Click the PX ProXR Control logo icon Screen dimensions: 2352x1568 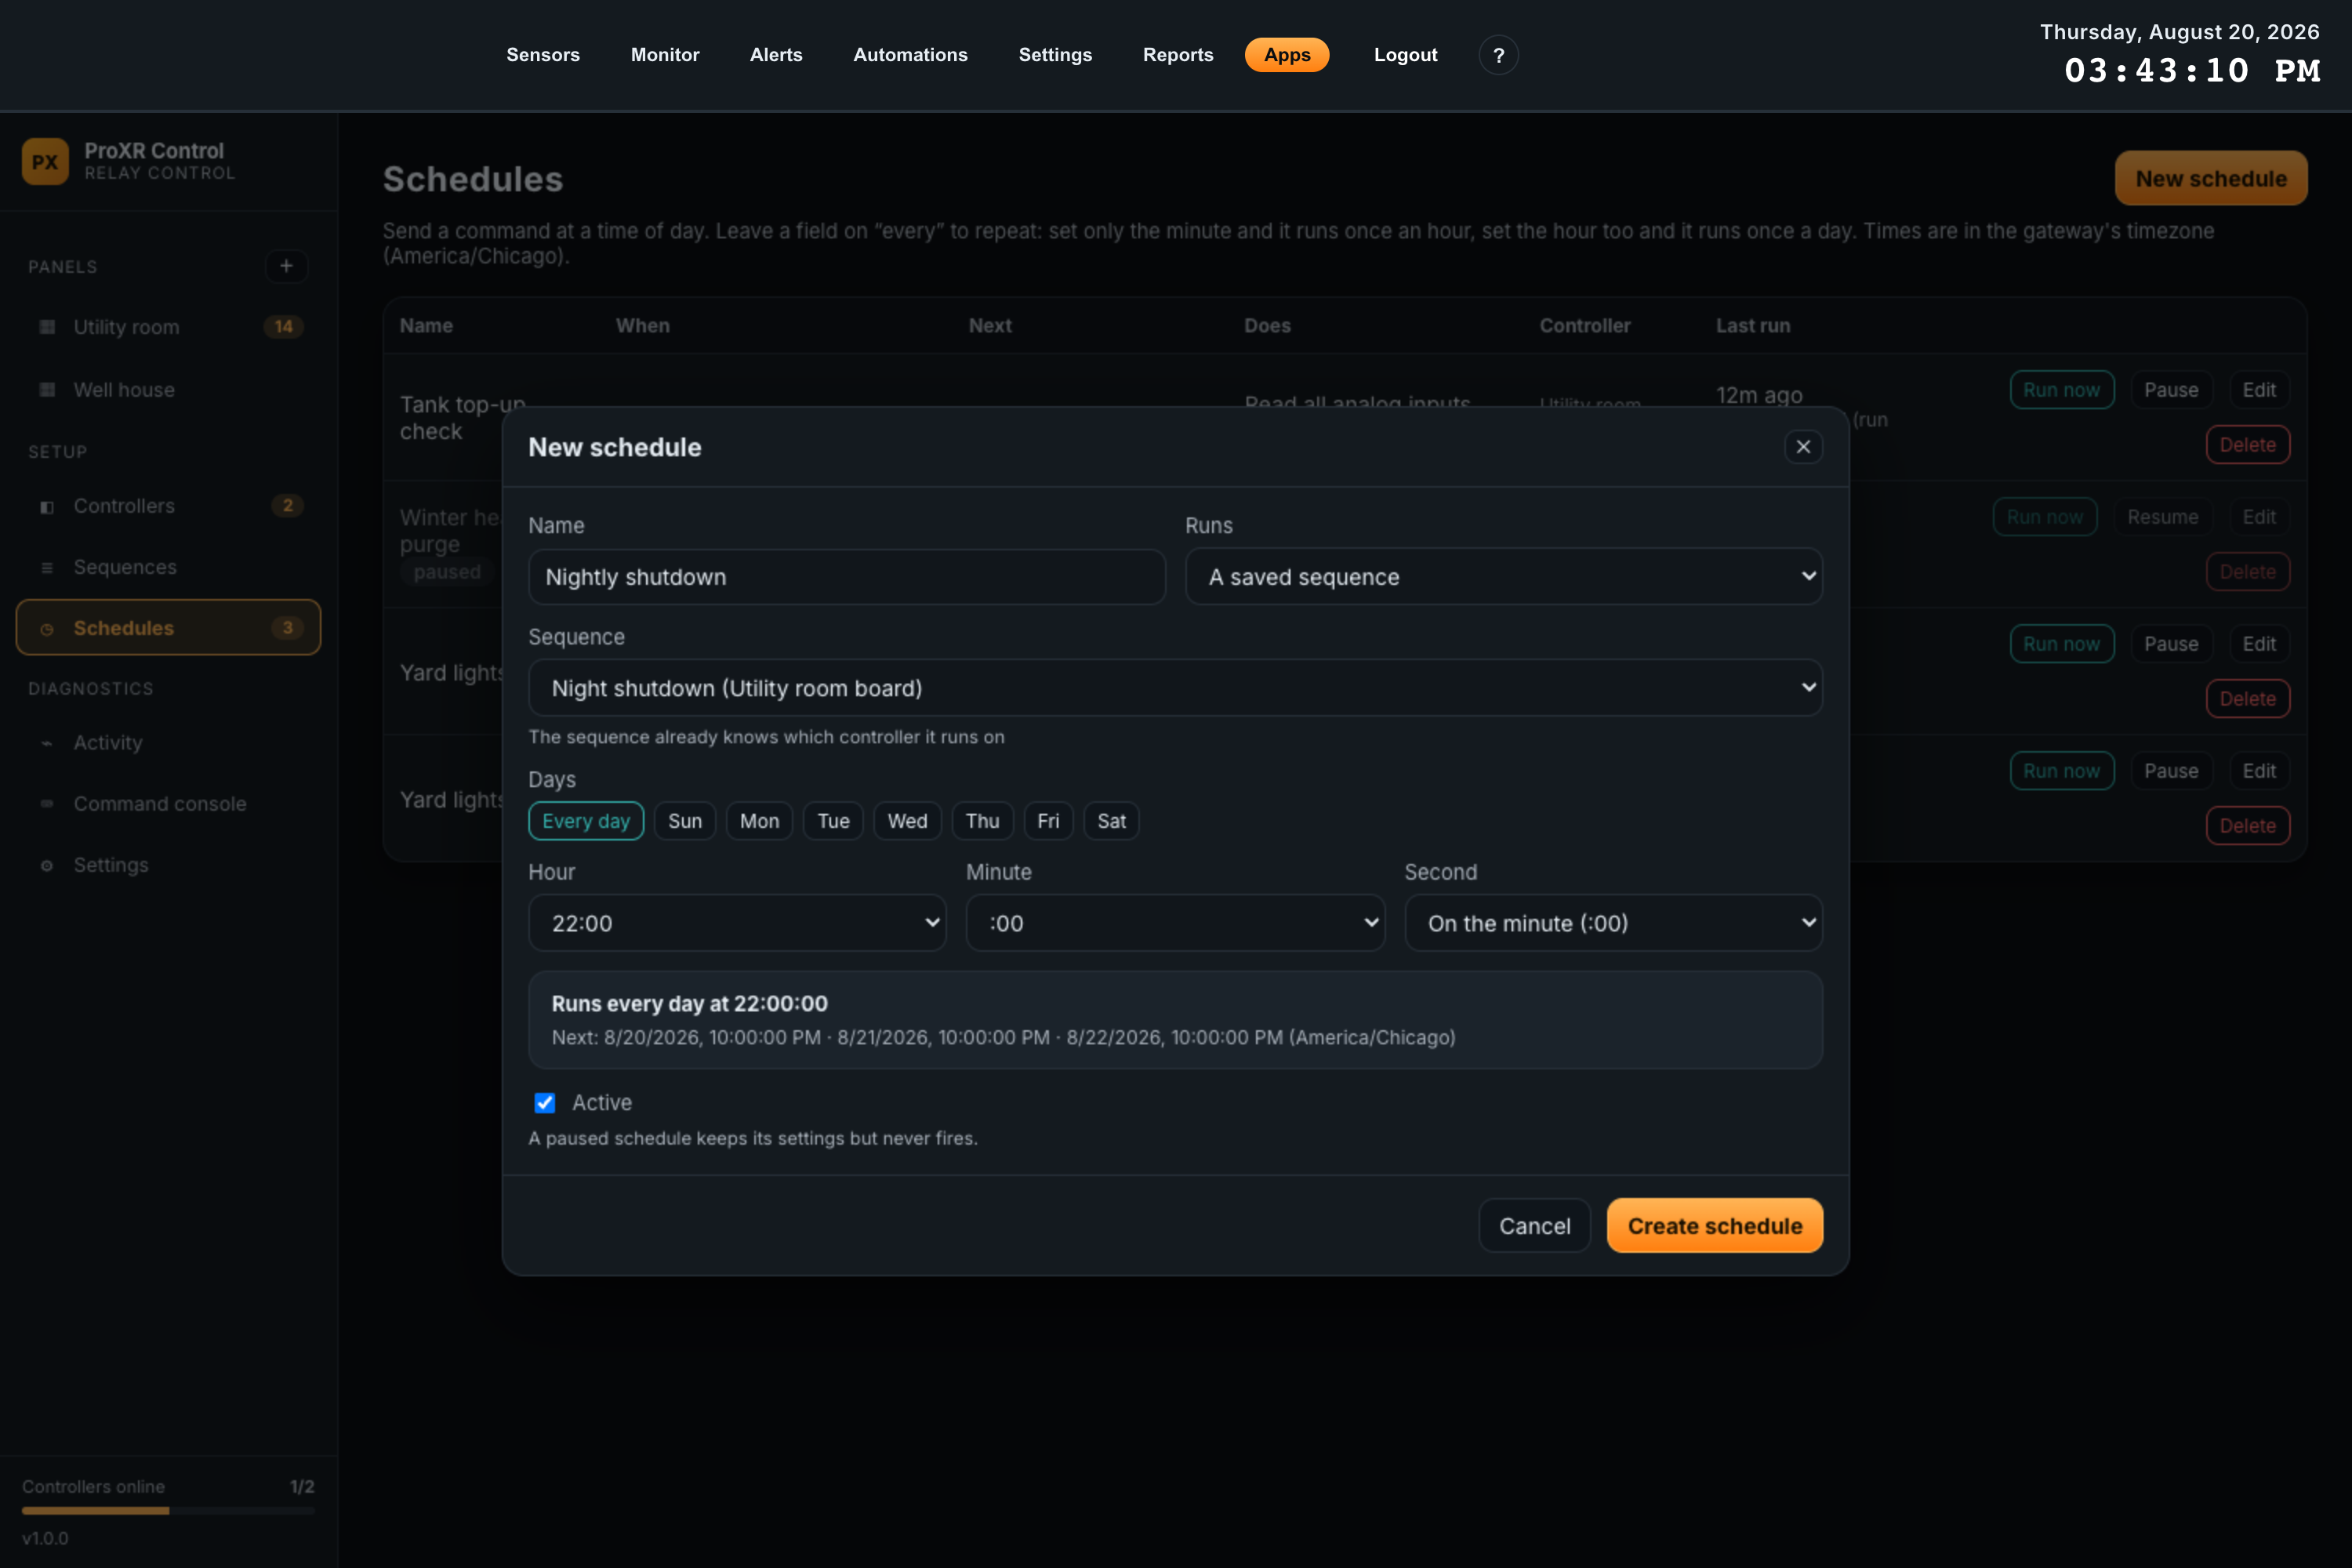pos(45,161)
